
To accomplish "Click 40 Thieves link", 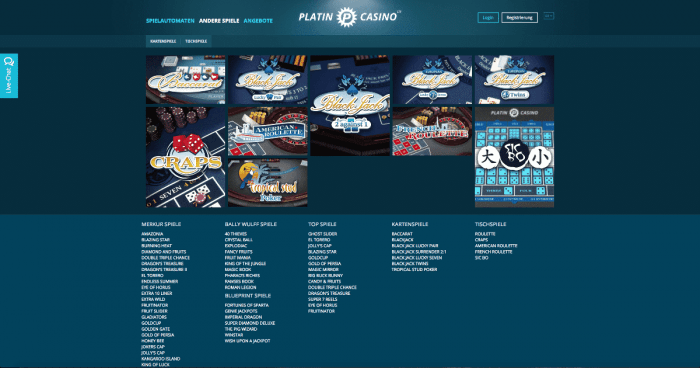I will [x=236, y=234].
